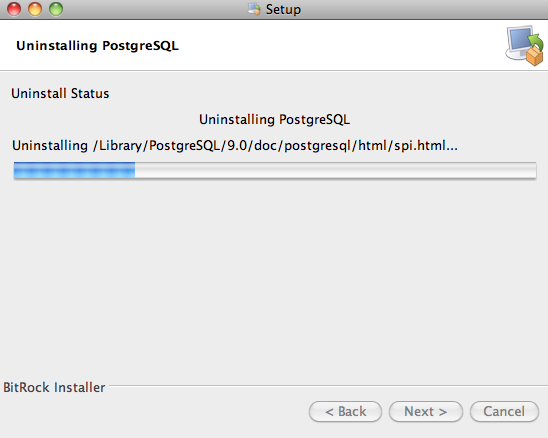Image resolution: width=548 pixels, height=438 pixels.
Task: Click the blue filled part of progress bar
Action: tap(74, 170)
